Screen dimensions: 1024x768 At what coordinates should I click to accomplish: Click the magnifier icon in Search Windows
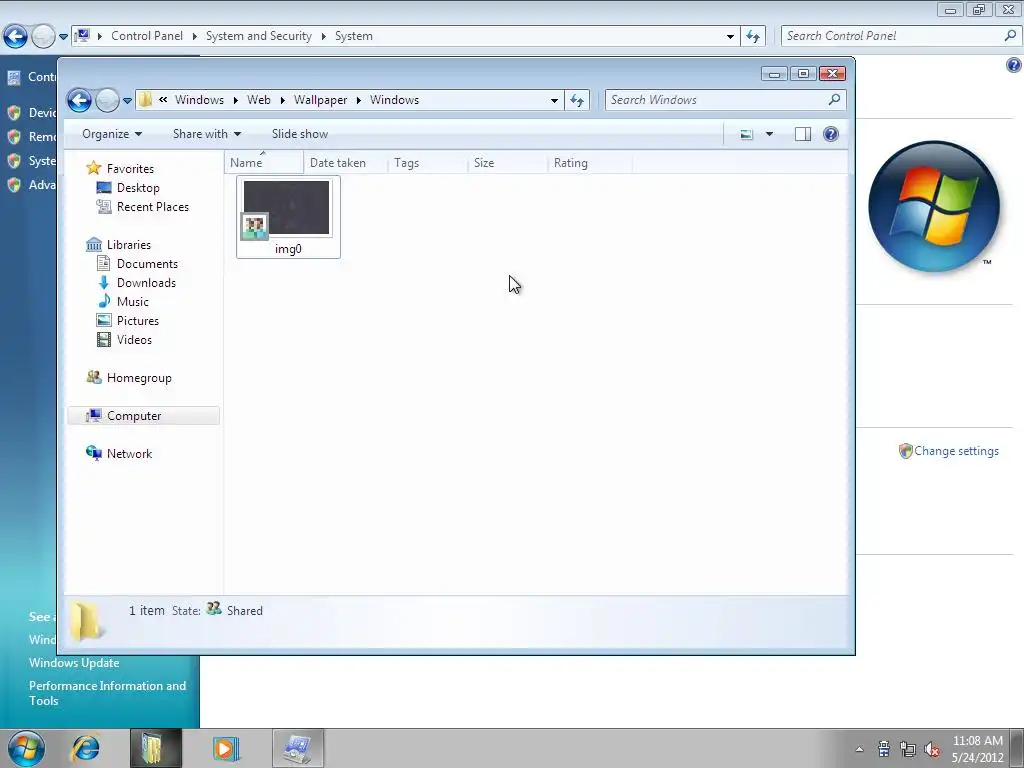[x=834, y=99]
